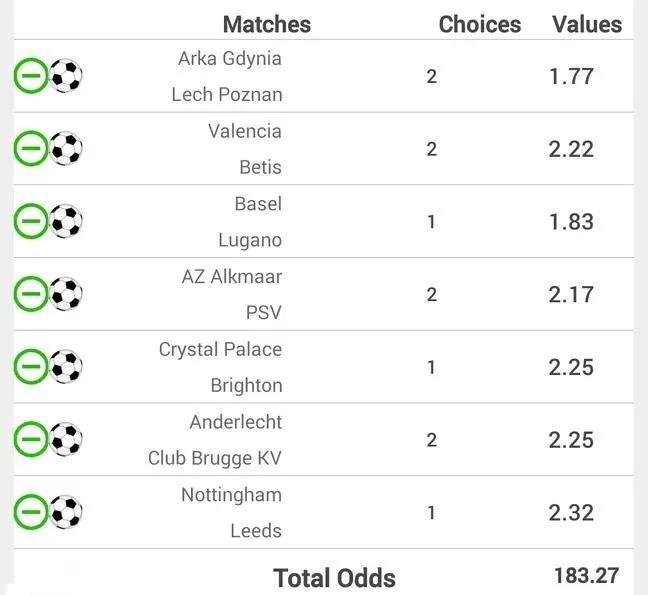Click the 1.77 odds value

point(571,77)
